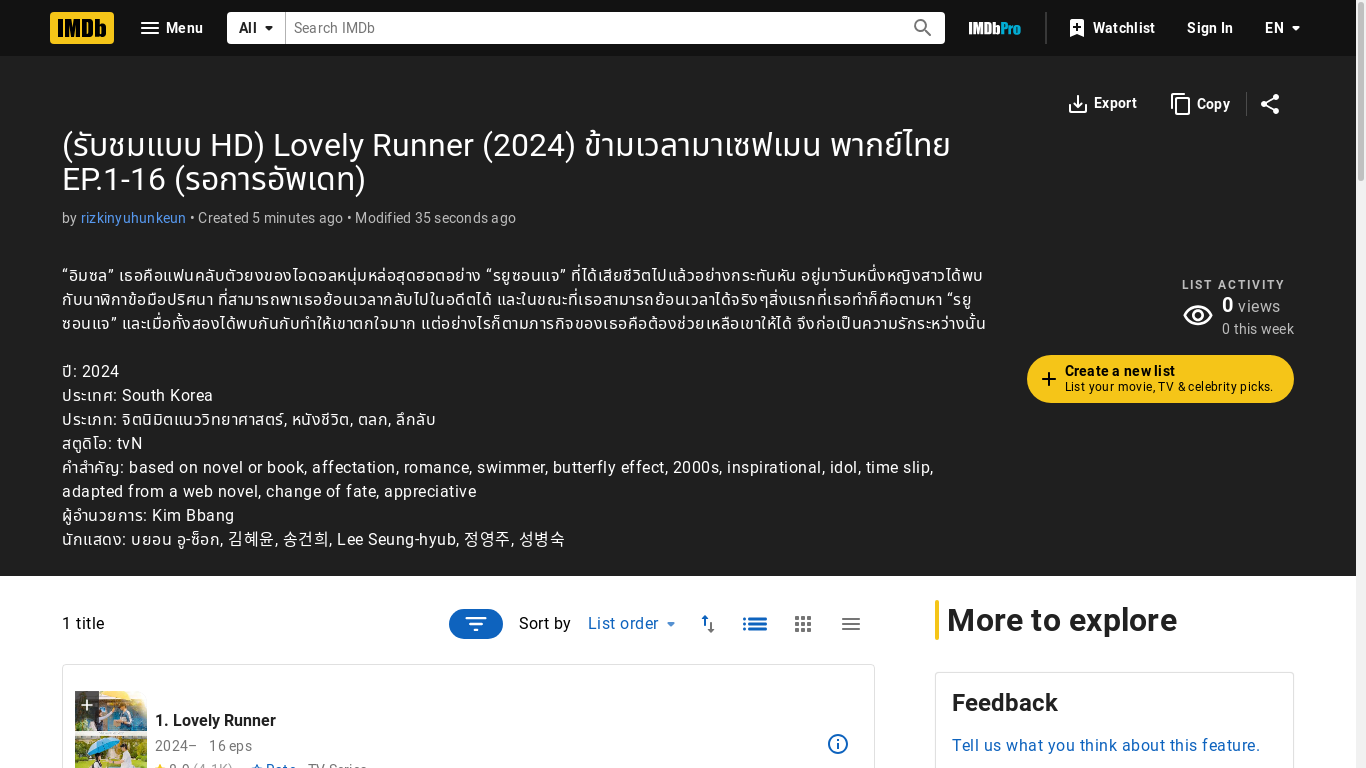Copy the list
1366x768 pixels.
pos(1200,104)
